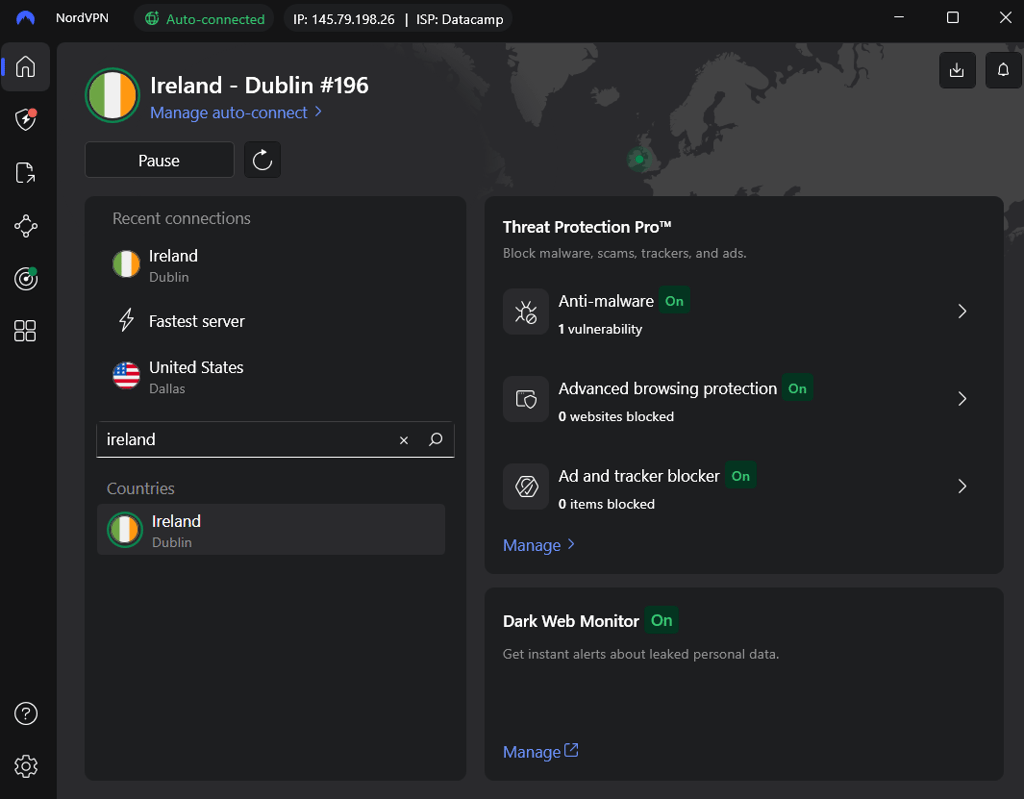The width and height of the screenshot is (1024, 799).
Task: Open the file sharing sidebar icon
Action: tap(25, 172)
